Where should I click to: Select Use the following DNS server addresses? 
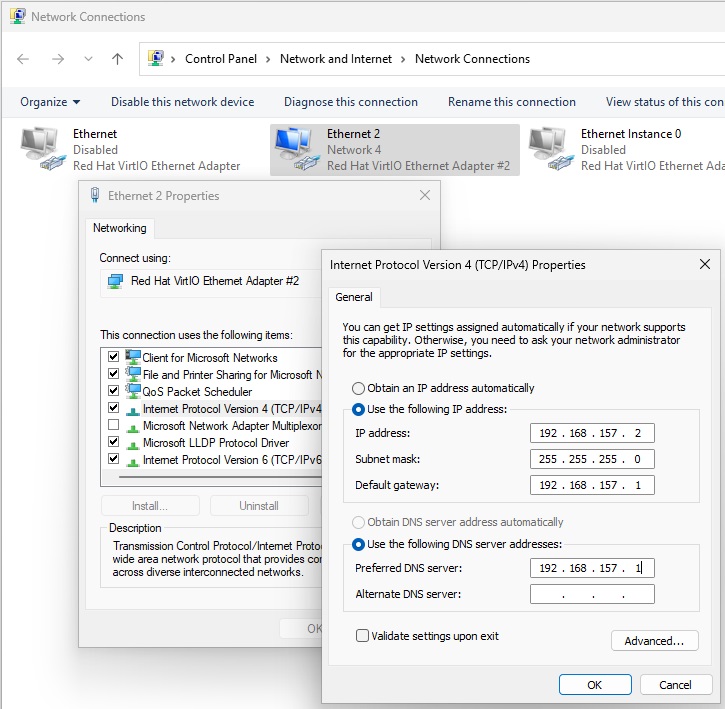(x=457, y=544)
